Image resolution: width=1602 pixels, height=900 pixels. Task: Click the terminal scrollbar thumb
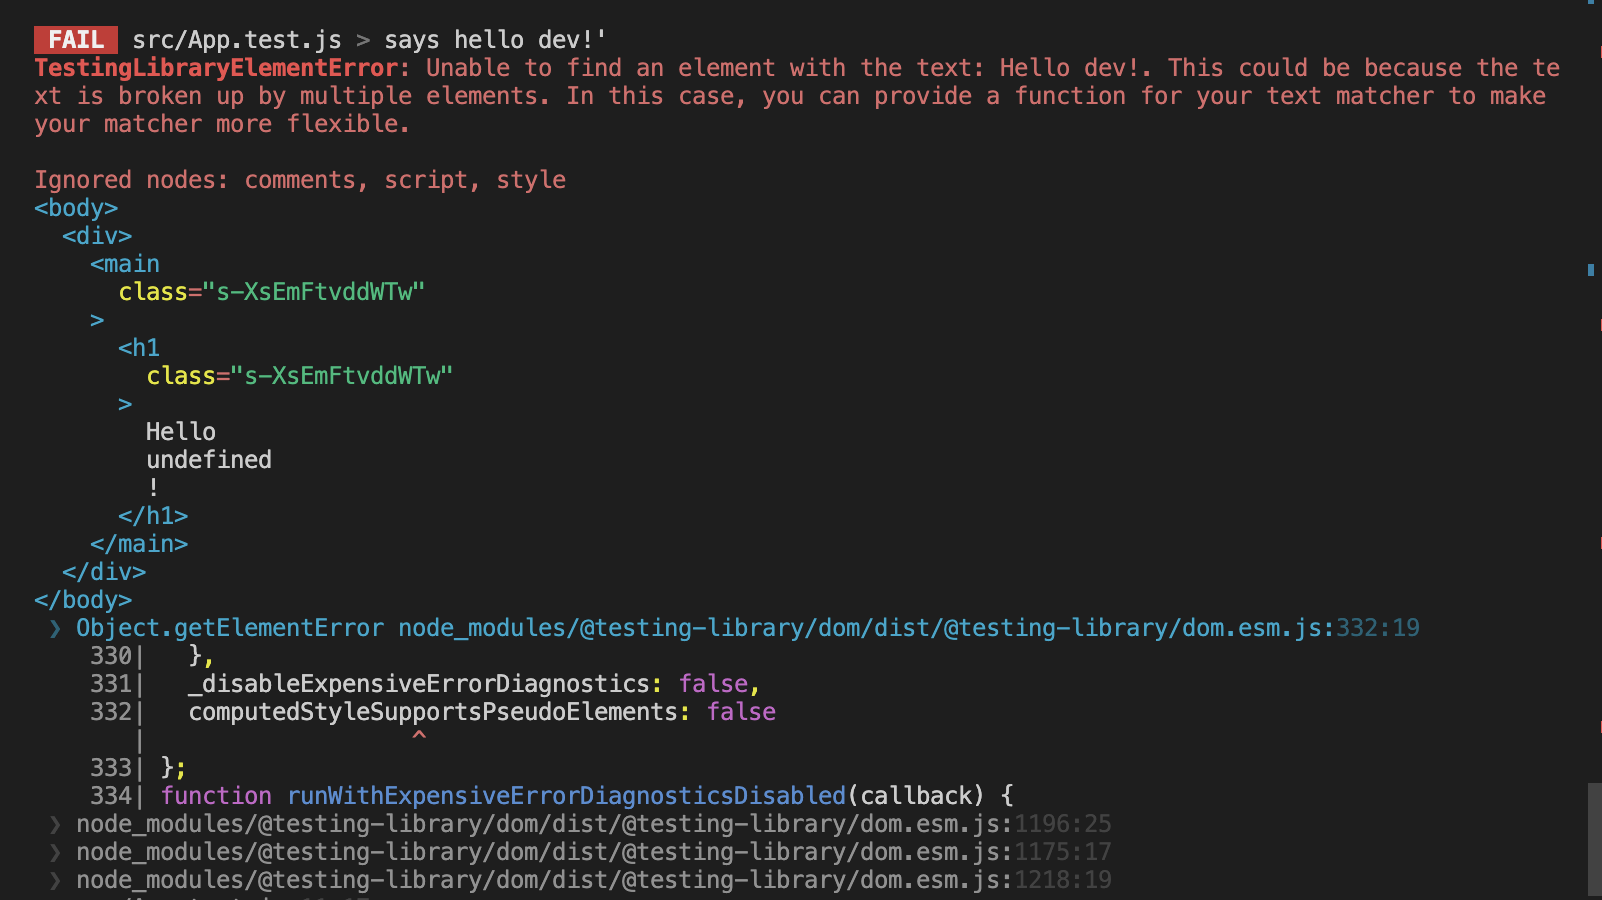(x=1595, y=840)
